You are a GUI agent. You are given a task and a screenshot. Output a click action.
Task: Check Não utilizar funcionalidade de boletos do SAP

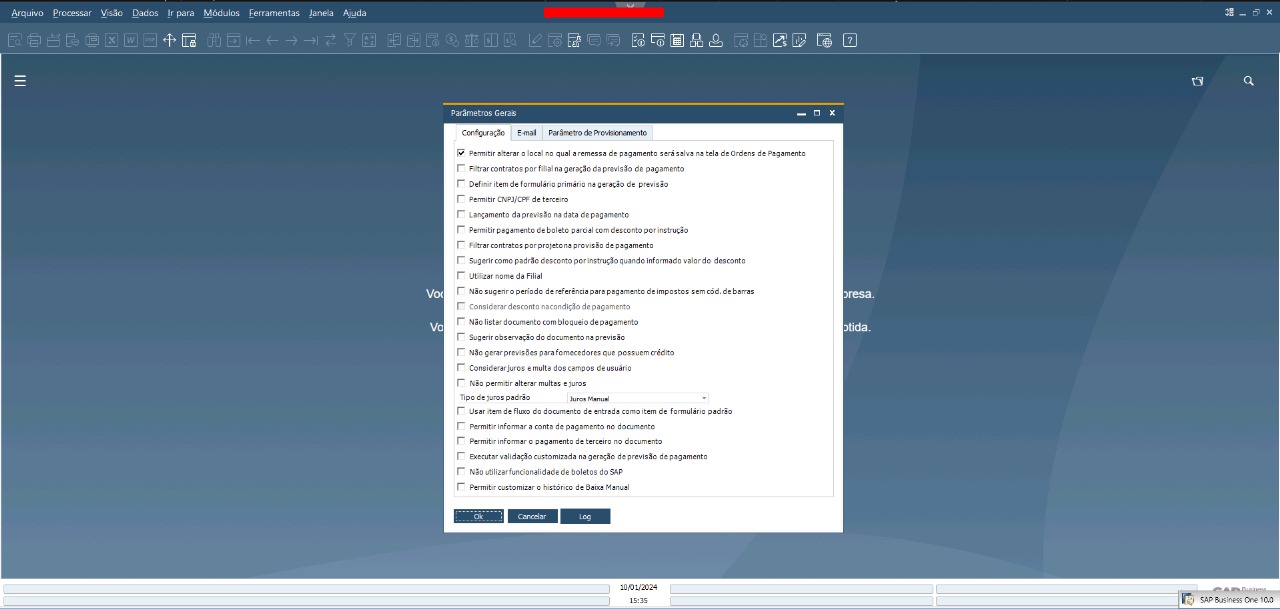[461, 471]
